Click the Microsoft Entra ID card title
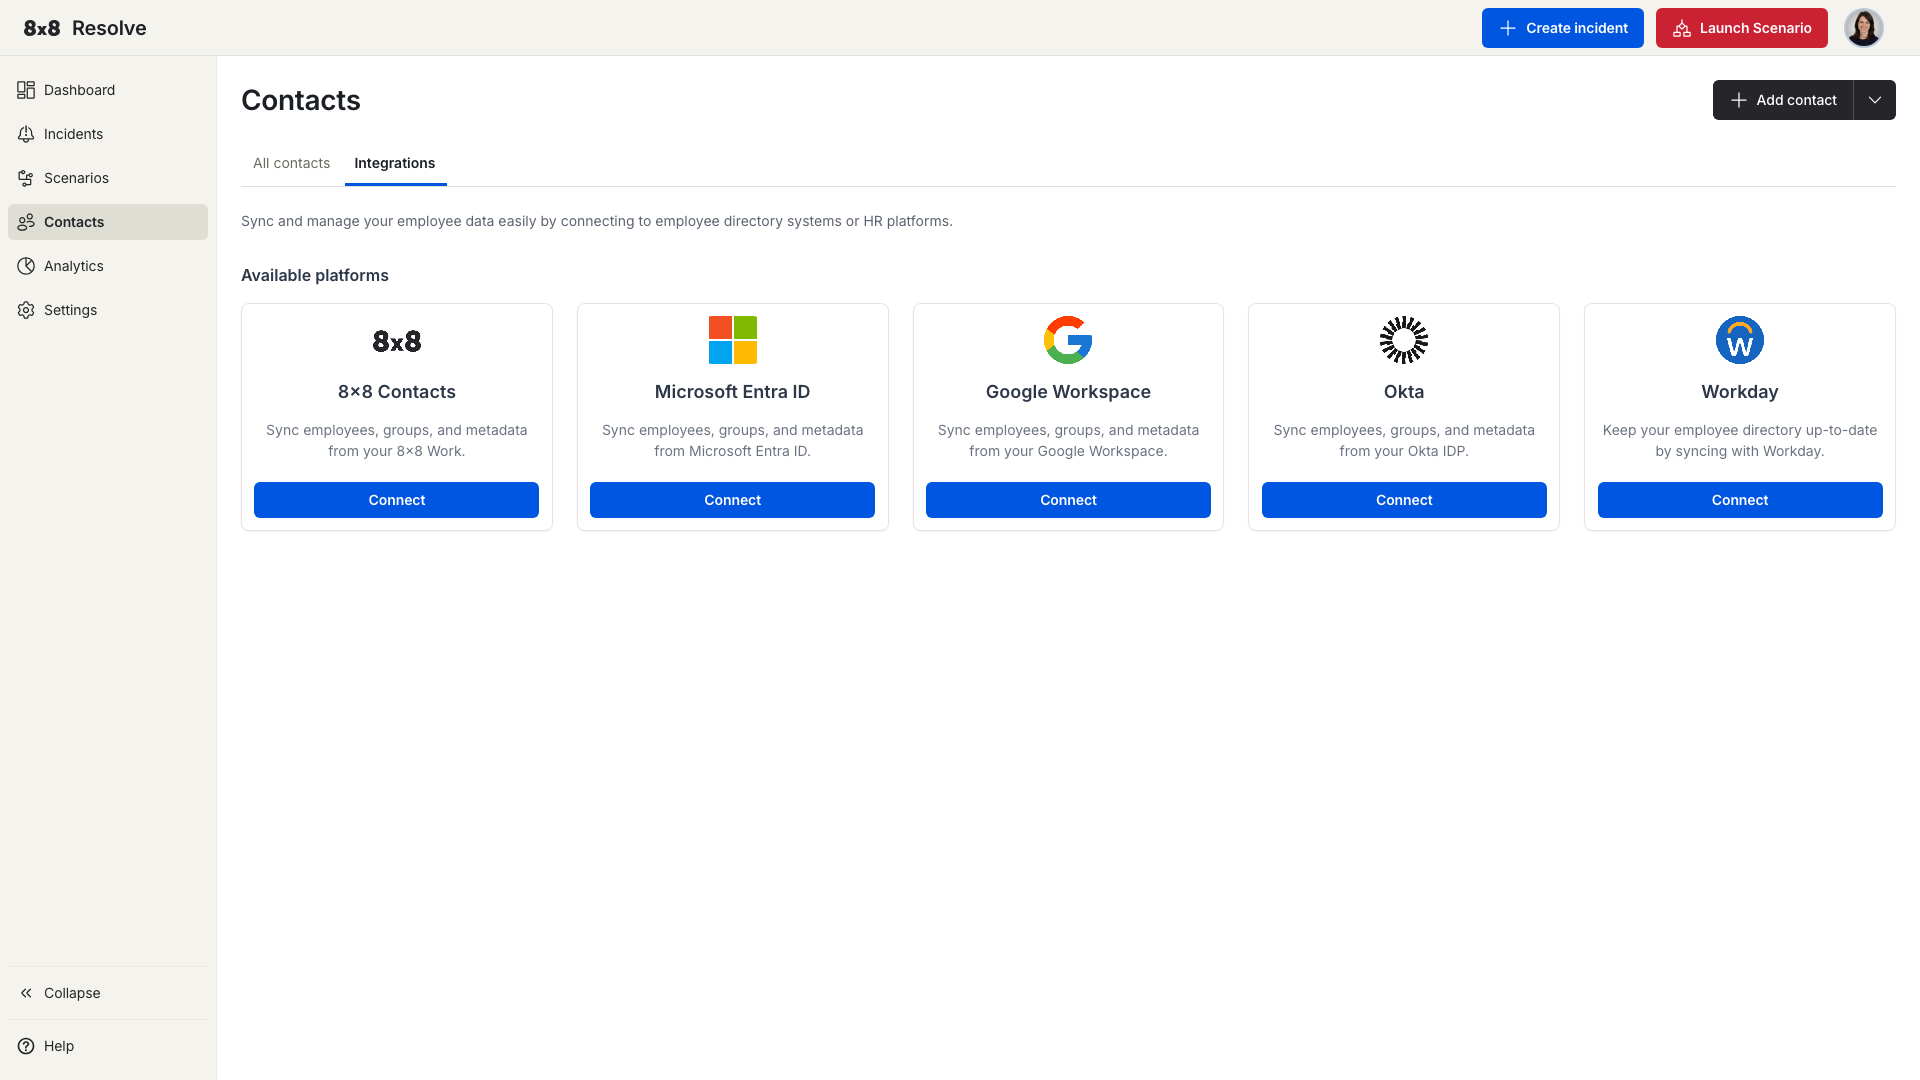The width and height of the screenshot is (1920, 1080). (x=733, y=392)
